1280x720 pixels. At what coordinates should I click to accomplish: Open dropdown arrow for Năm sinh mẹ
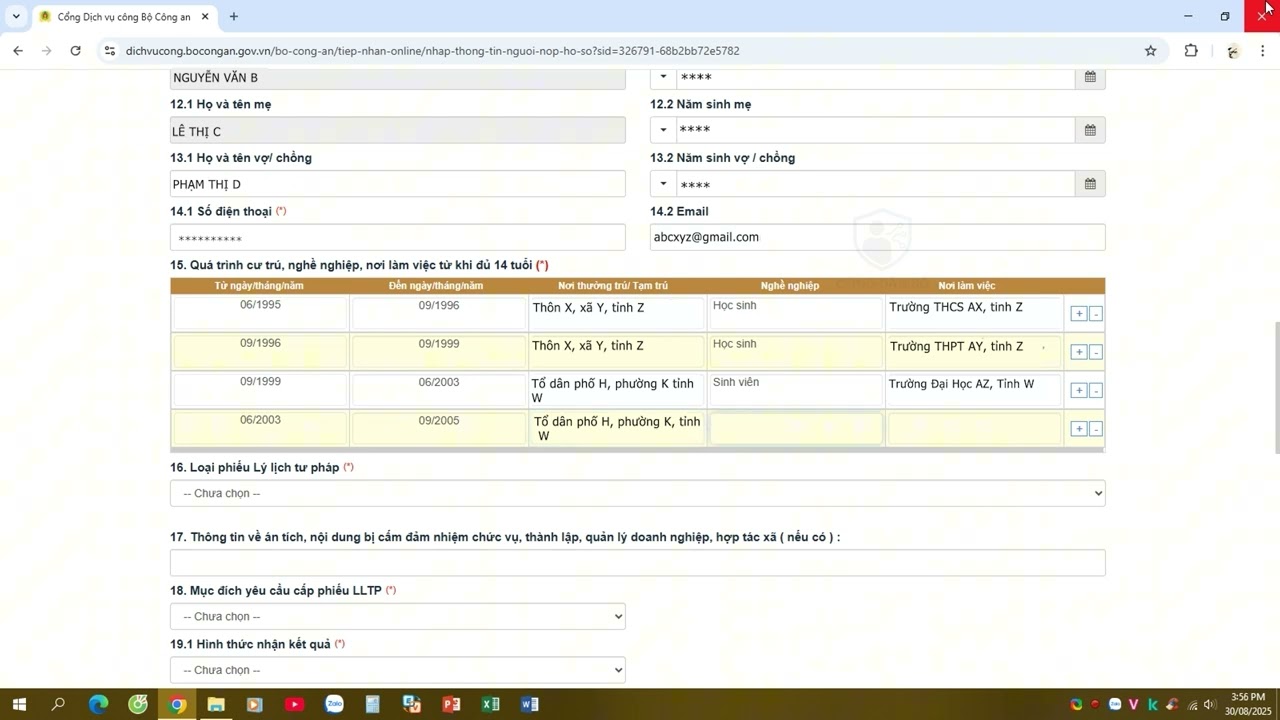tap(663, 130)
